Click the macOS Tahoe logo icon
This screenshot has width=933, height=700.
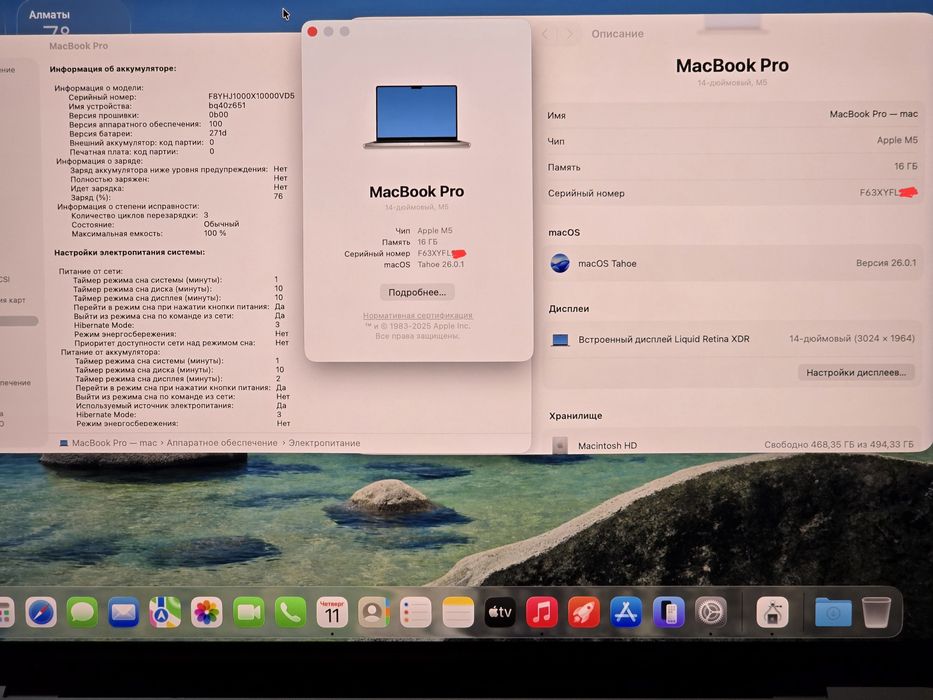(560, 263)
